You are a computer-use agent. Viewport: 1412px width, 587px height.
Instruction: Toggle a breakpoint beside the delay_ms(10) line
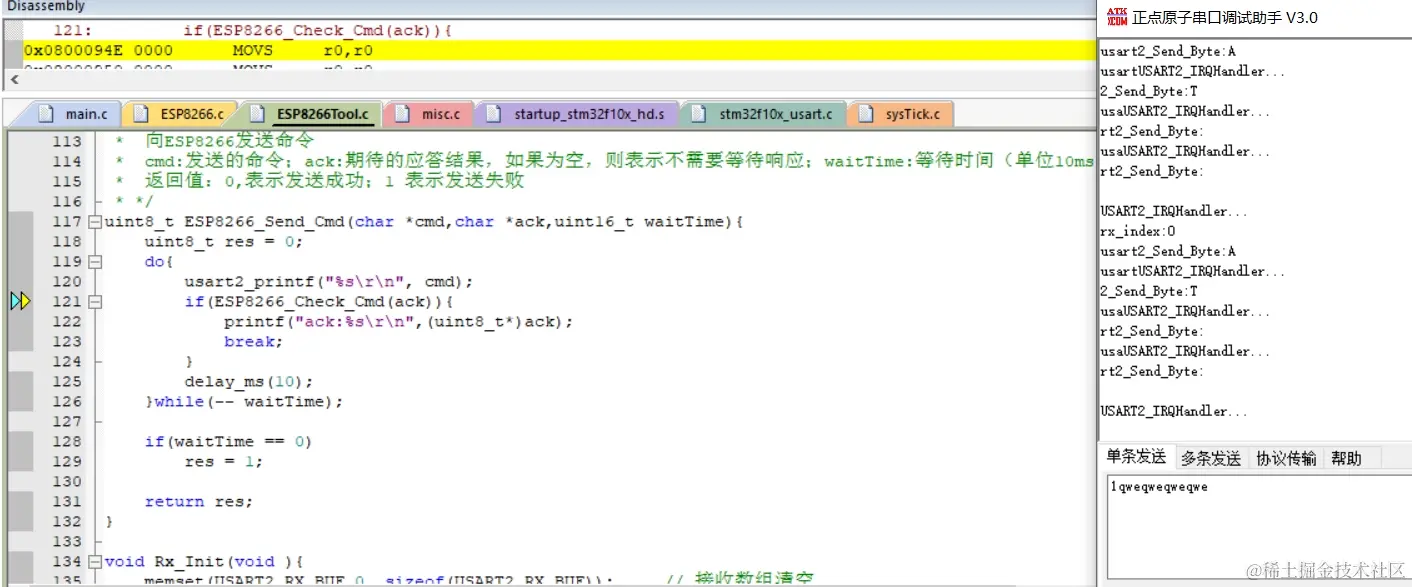point(20,381)
